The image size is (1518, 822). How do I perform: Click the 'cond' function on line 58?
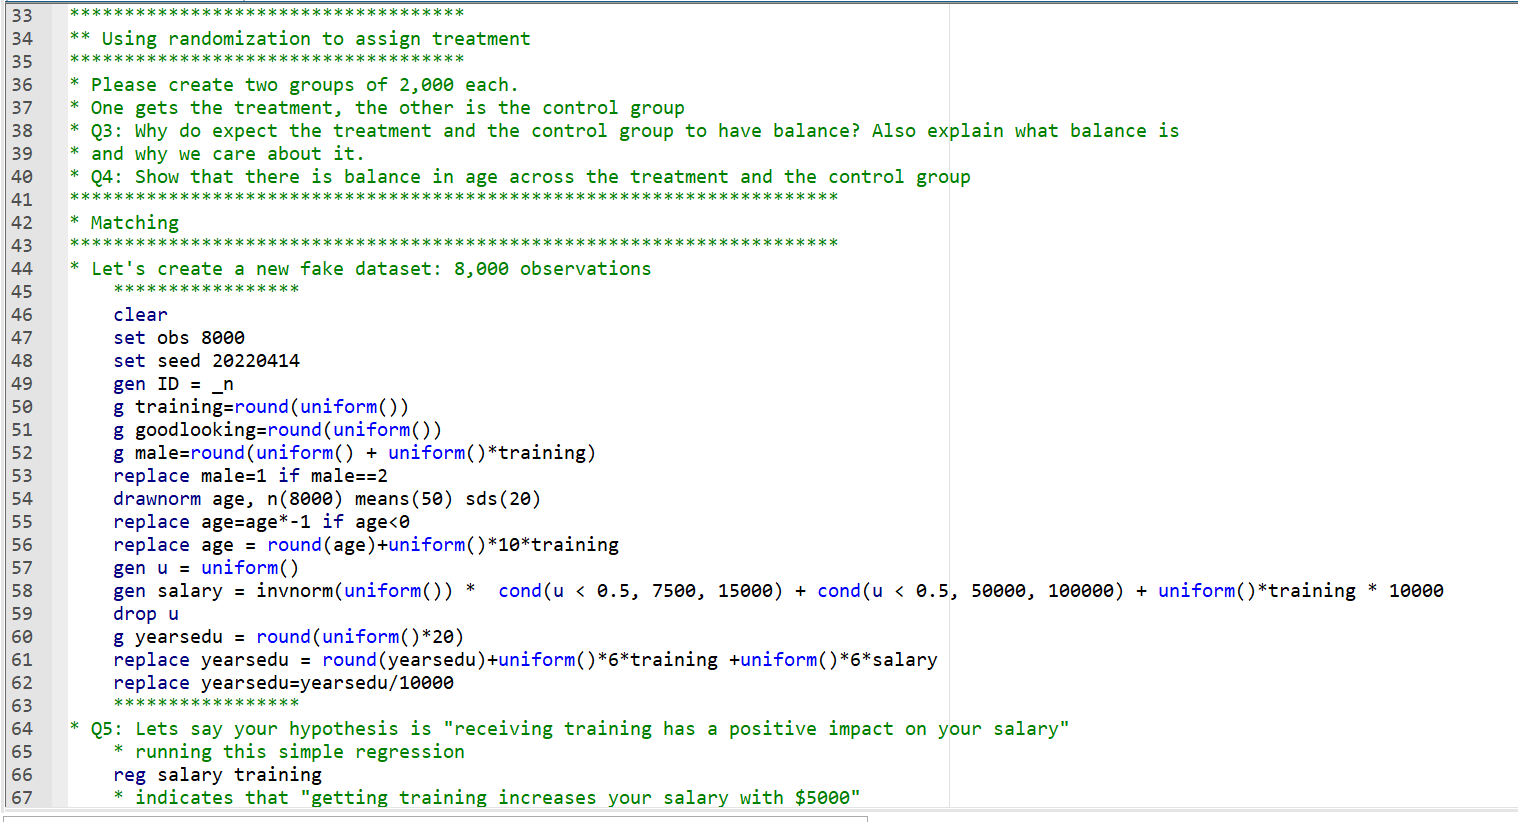pos(519,590)
